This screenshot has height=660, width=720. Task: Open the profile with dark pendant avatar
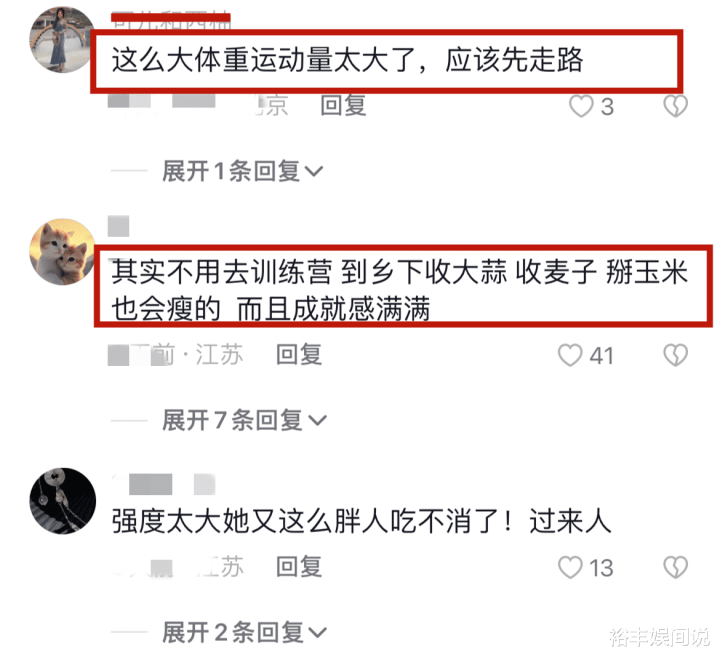coord(63,501)
